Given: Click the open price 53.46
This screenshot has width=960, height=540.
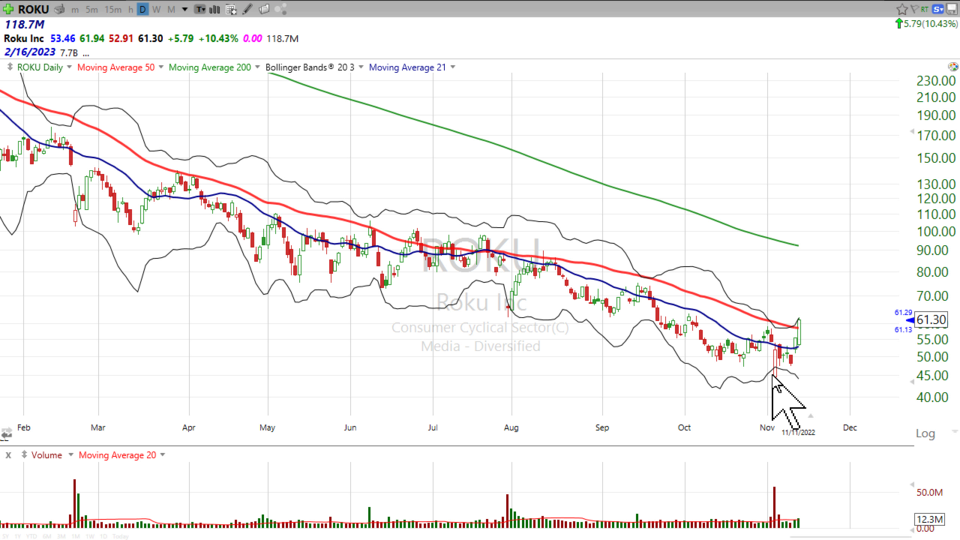Looking at the screenshot, I should pos(62,38).
